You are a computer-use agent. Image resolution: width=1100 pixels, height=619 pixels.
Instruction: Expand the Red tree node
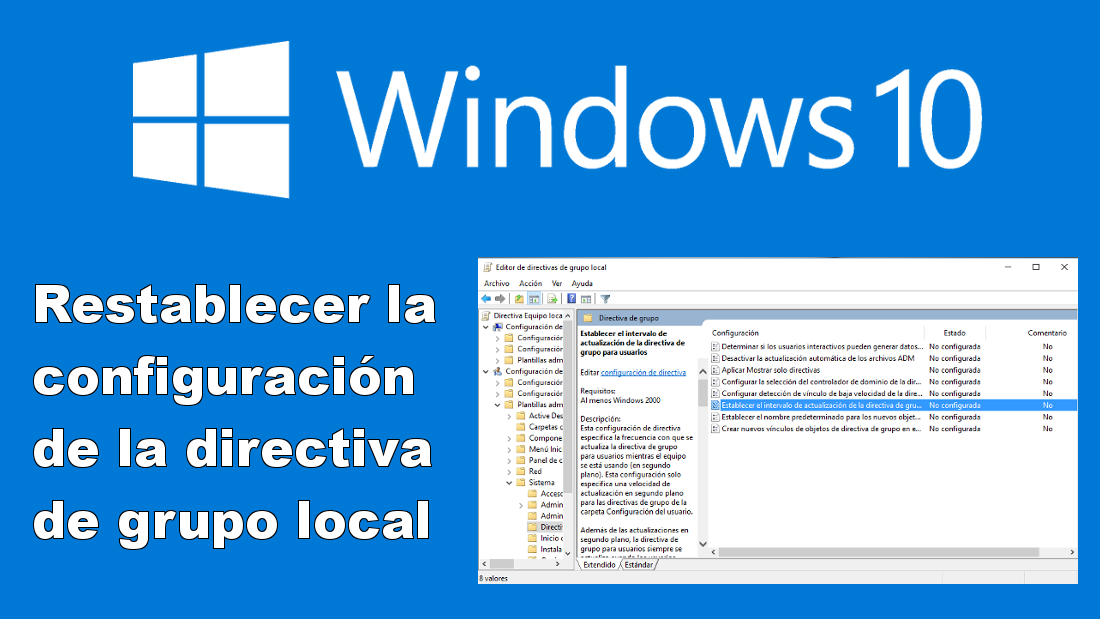(509, 472)
